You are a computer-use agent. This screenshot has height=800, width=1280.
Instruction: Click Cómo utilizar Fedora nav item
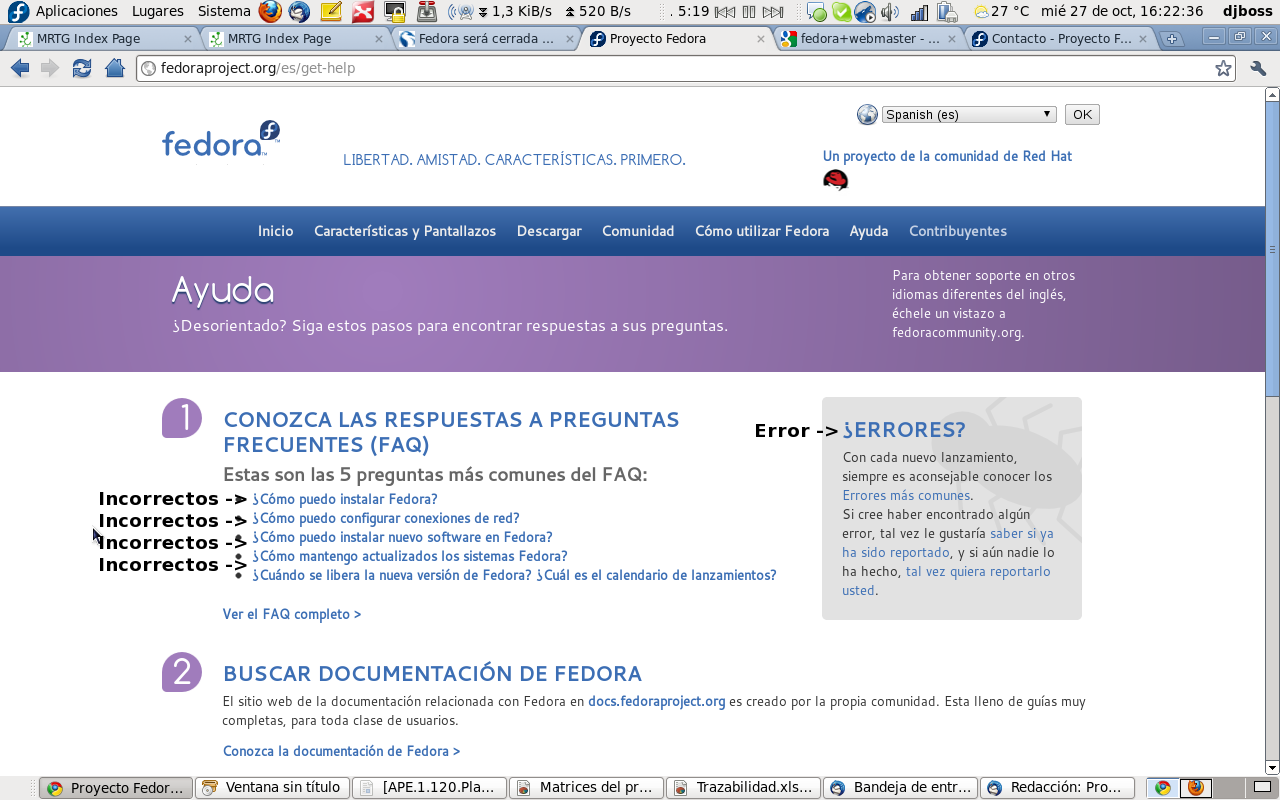click(x=762, y=231)
